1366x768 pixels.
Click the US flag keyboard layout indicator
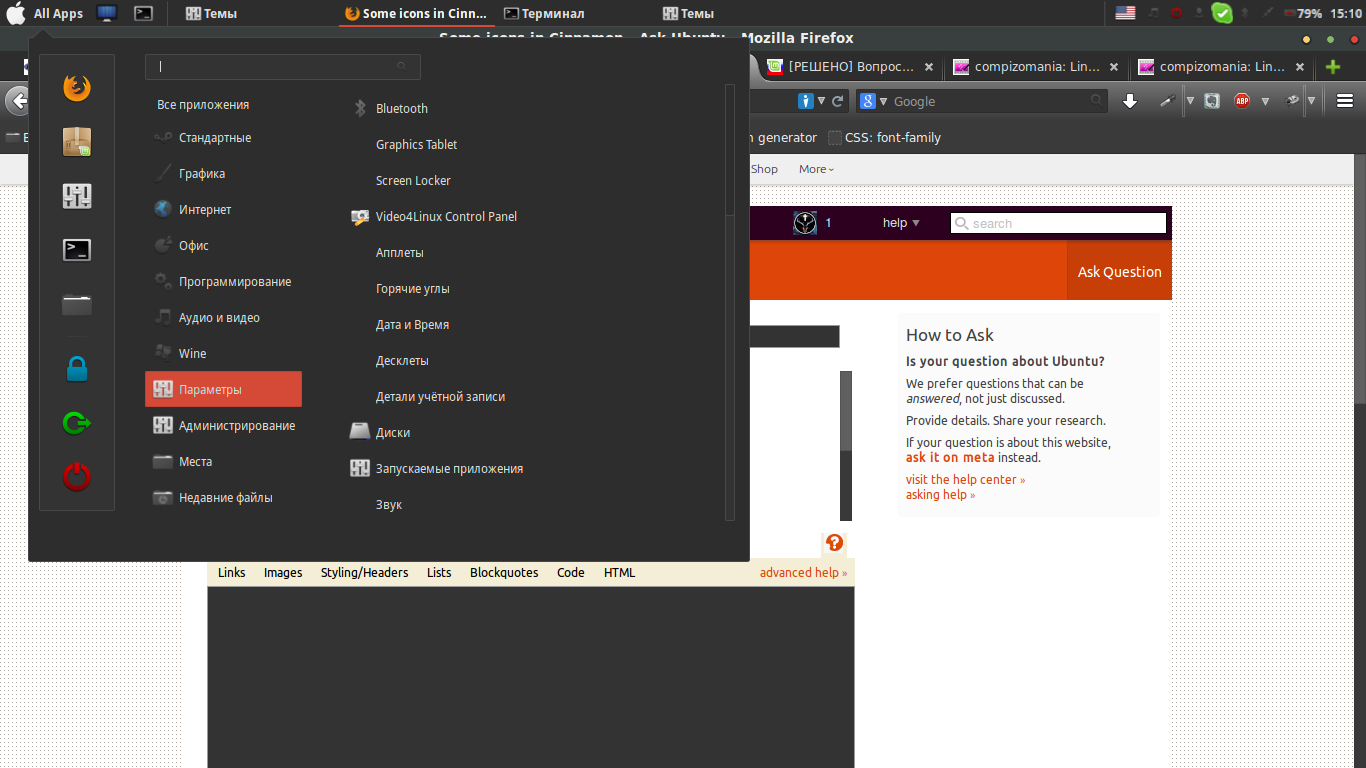(x=1125, y=13)
